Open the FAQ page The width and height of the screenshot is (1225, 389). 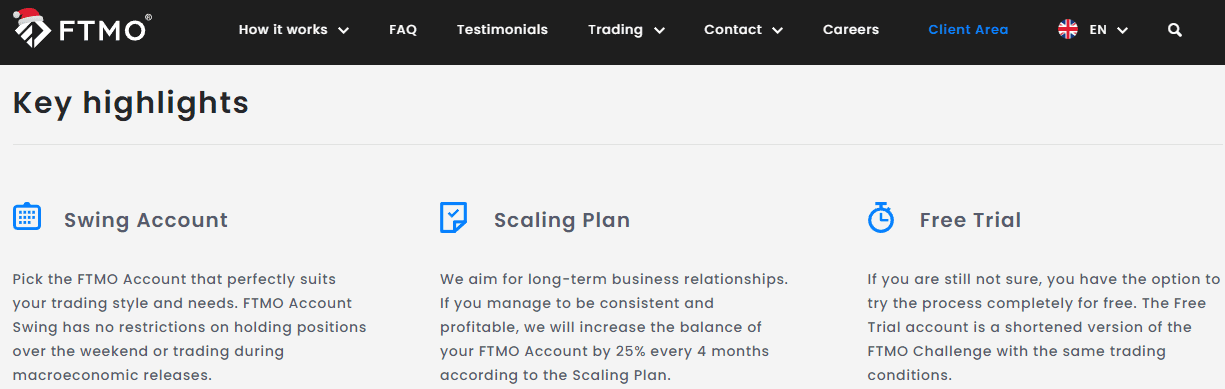tap(403, 30)
